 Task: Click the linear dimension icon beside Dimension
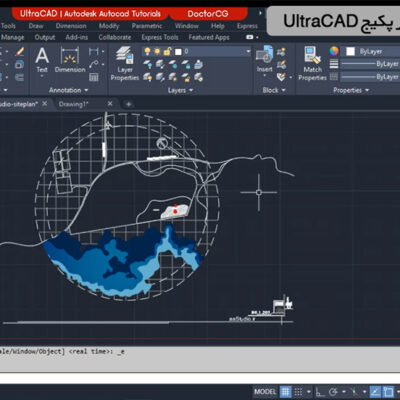click(94, 52)
